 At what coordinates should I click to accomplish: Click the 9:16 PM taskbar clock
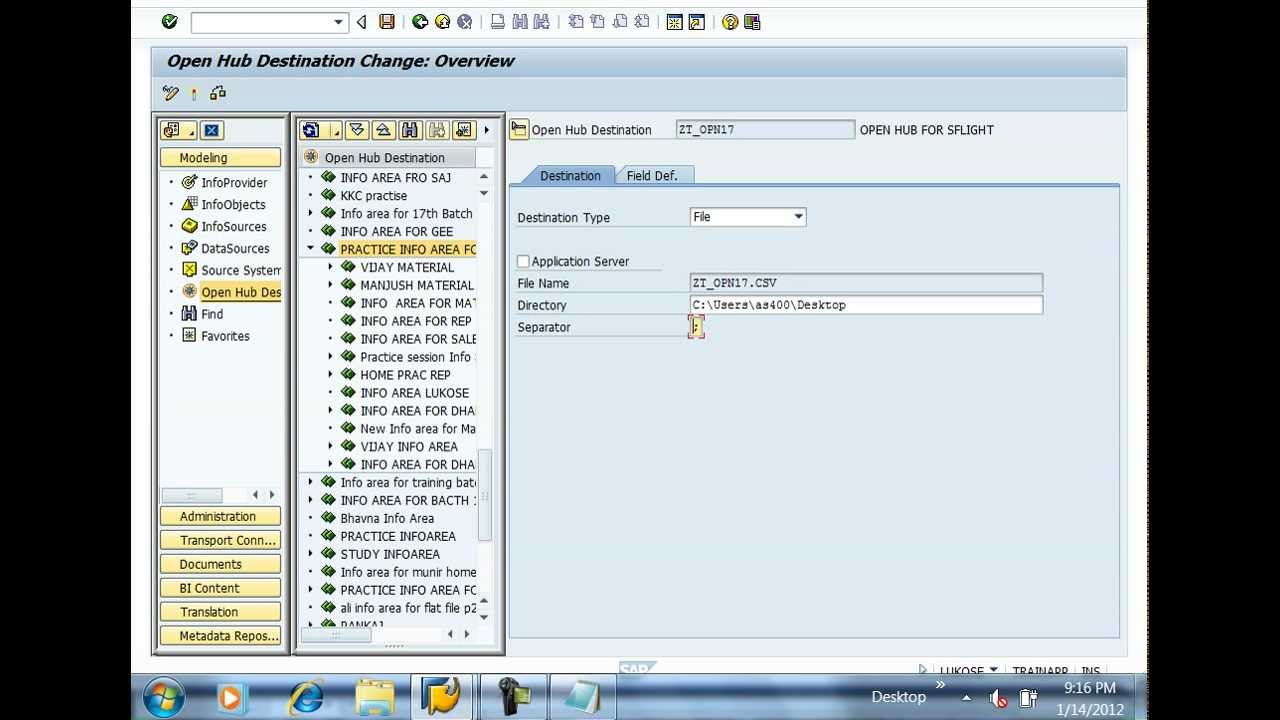click(1090, 688)
